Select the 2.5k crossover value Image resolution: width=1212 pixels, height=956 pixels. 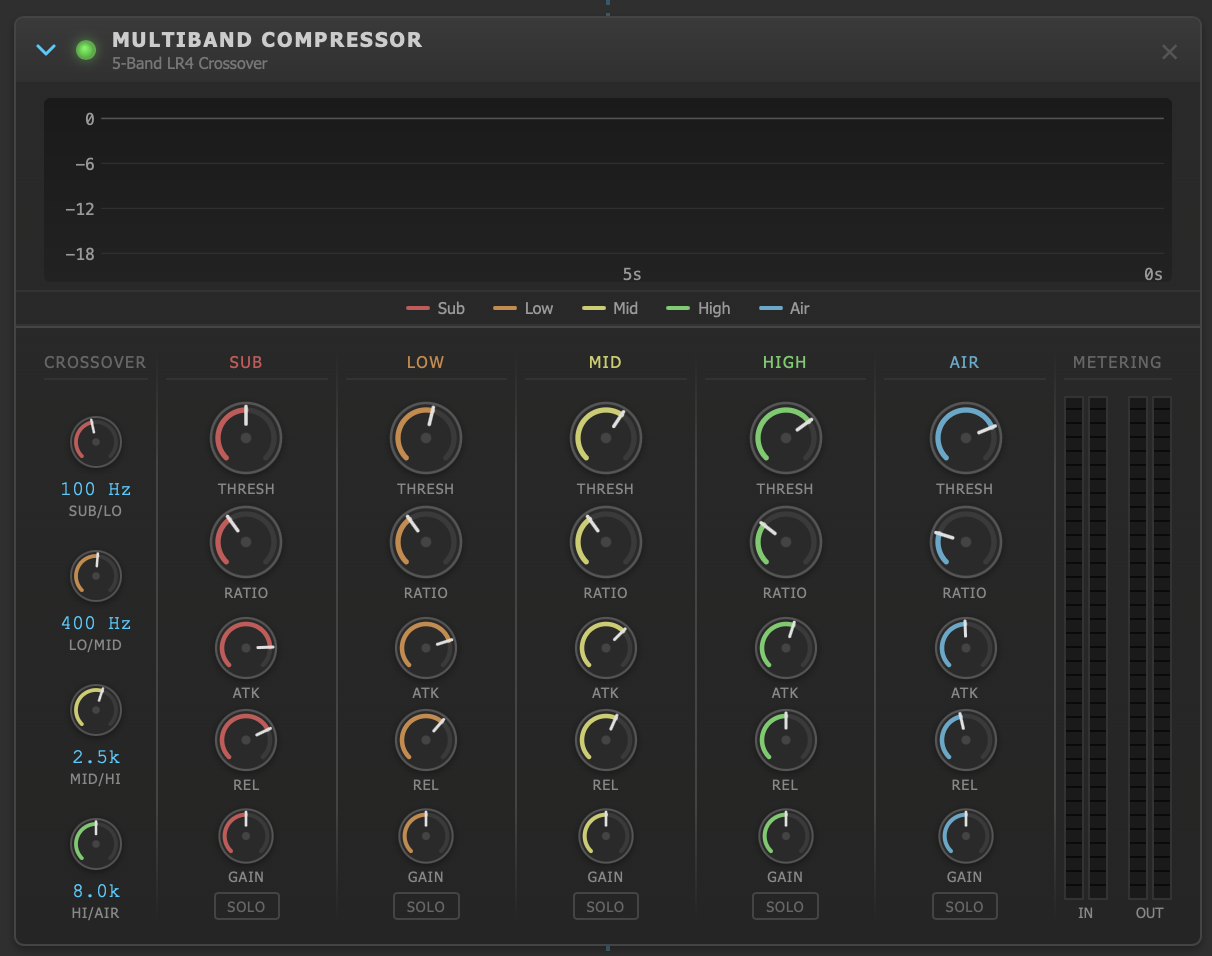coord(96,757)
